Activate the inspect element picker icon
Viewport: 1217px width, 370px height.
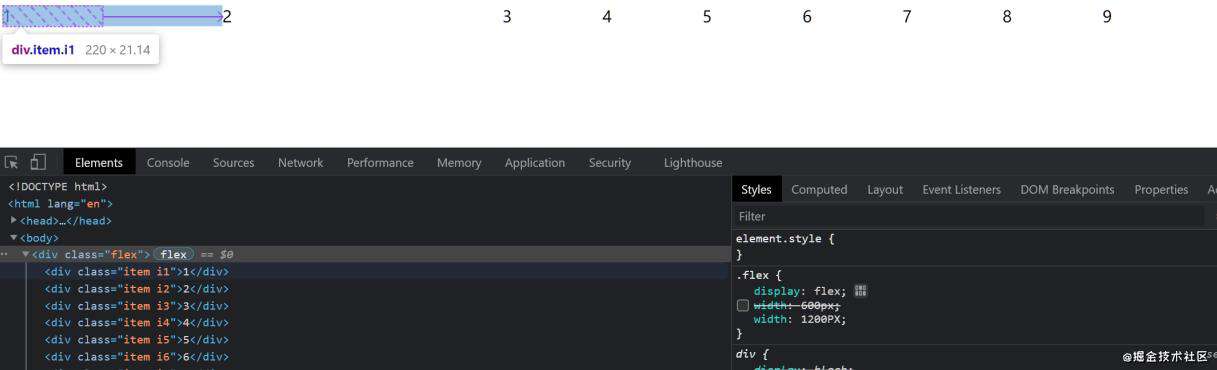(x=11, y=162)
